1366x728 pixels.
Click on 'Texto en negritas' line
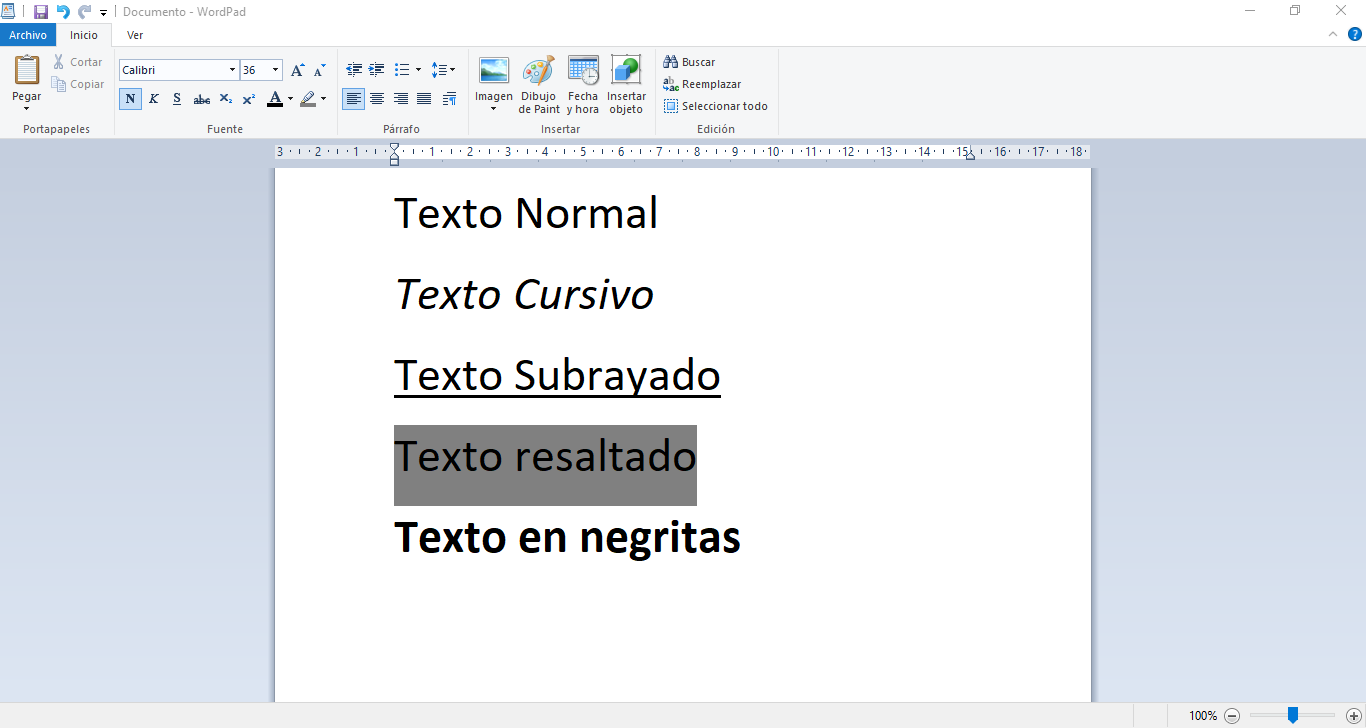tap(567, 538)
